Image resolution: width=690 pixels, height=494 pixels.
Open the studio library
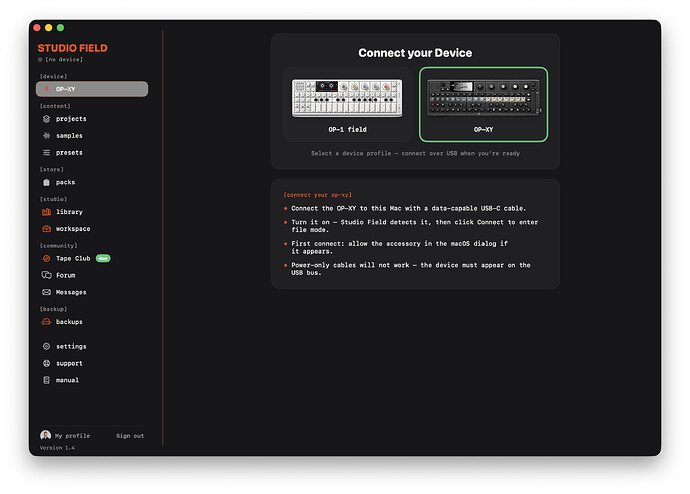click(x=92, y=212)
